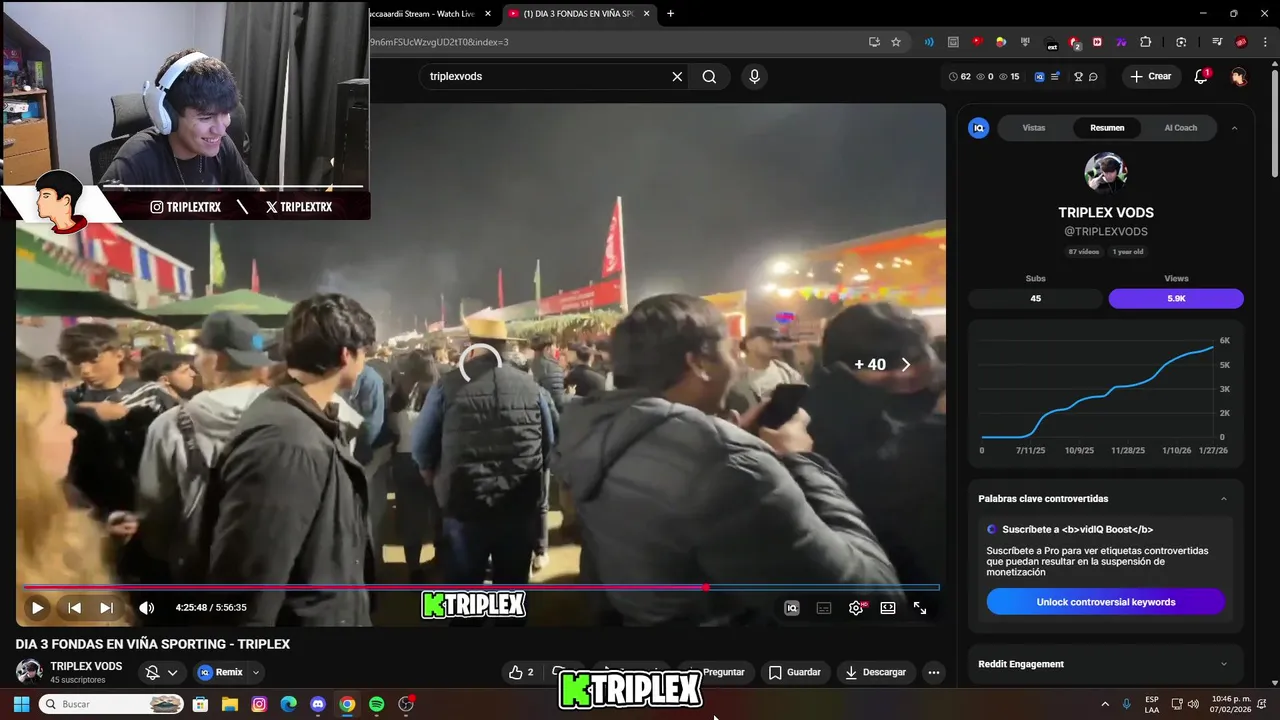
Task: Switch to AI Coach tab
Action: point(1180,128)
